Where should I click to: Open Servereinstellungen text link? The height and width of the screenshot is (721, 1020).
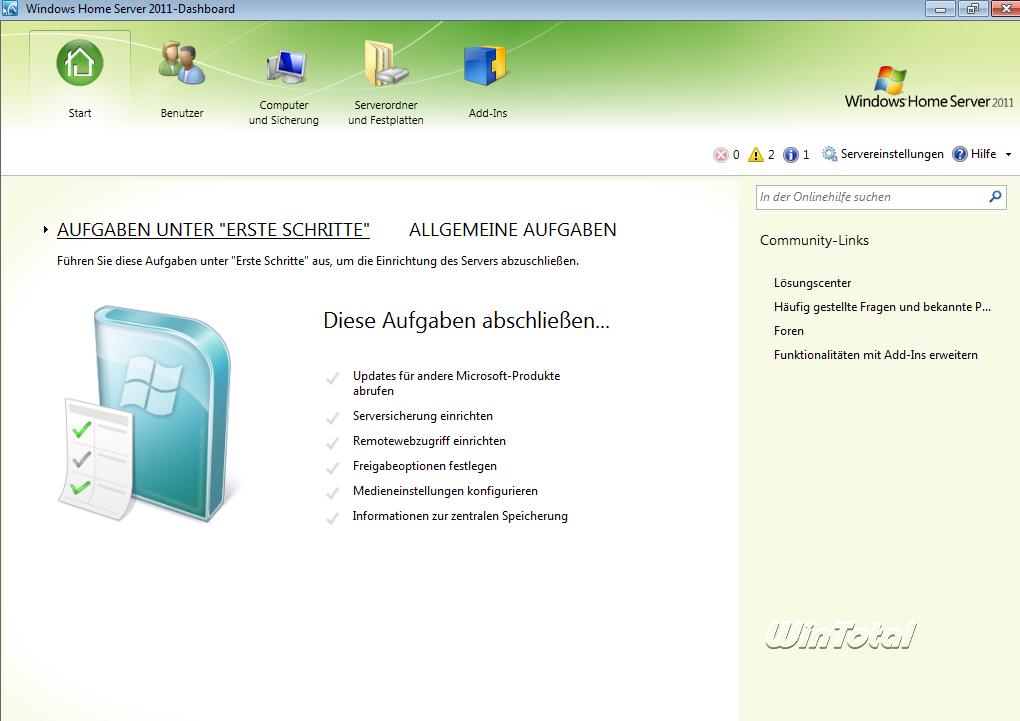click(x=892, y=154)
